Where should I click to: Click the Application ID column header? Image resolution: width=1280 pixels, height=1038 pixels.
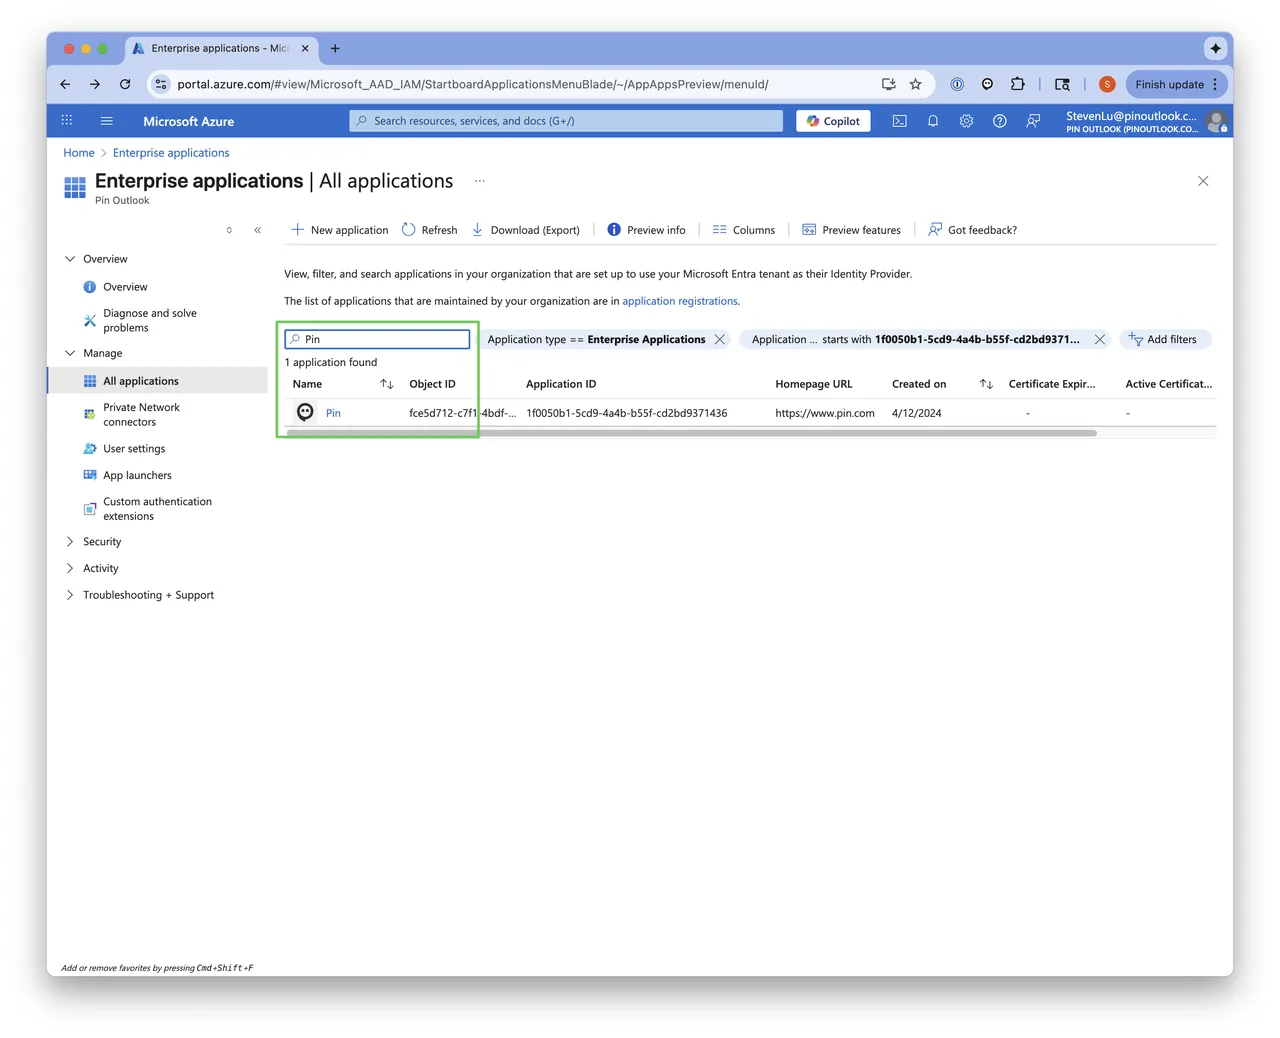tap(561, 384)
